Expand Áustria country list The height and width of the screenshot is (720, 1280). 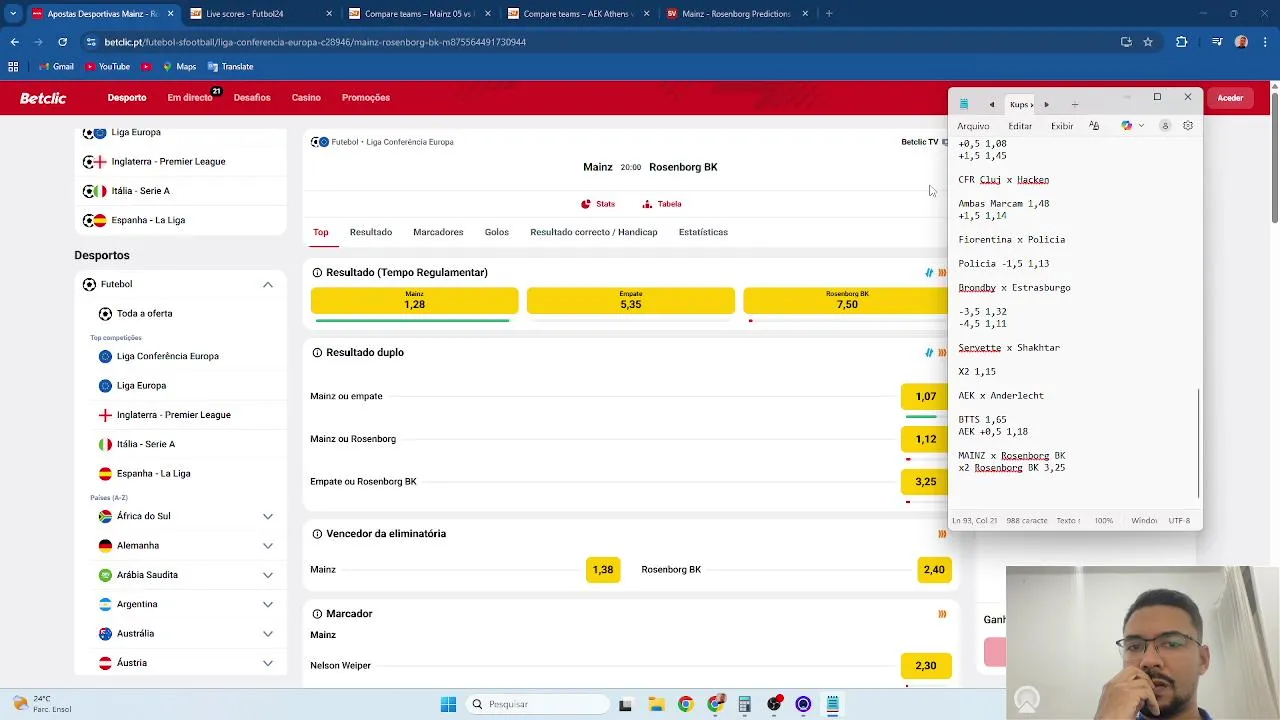click(x=268, y=663)
